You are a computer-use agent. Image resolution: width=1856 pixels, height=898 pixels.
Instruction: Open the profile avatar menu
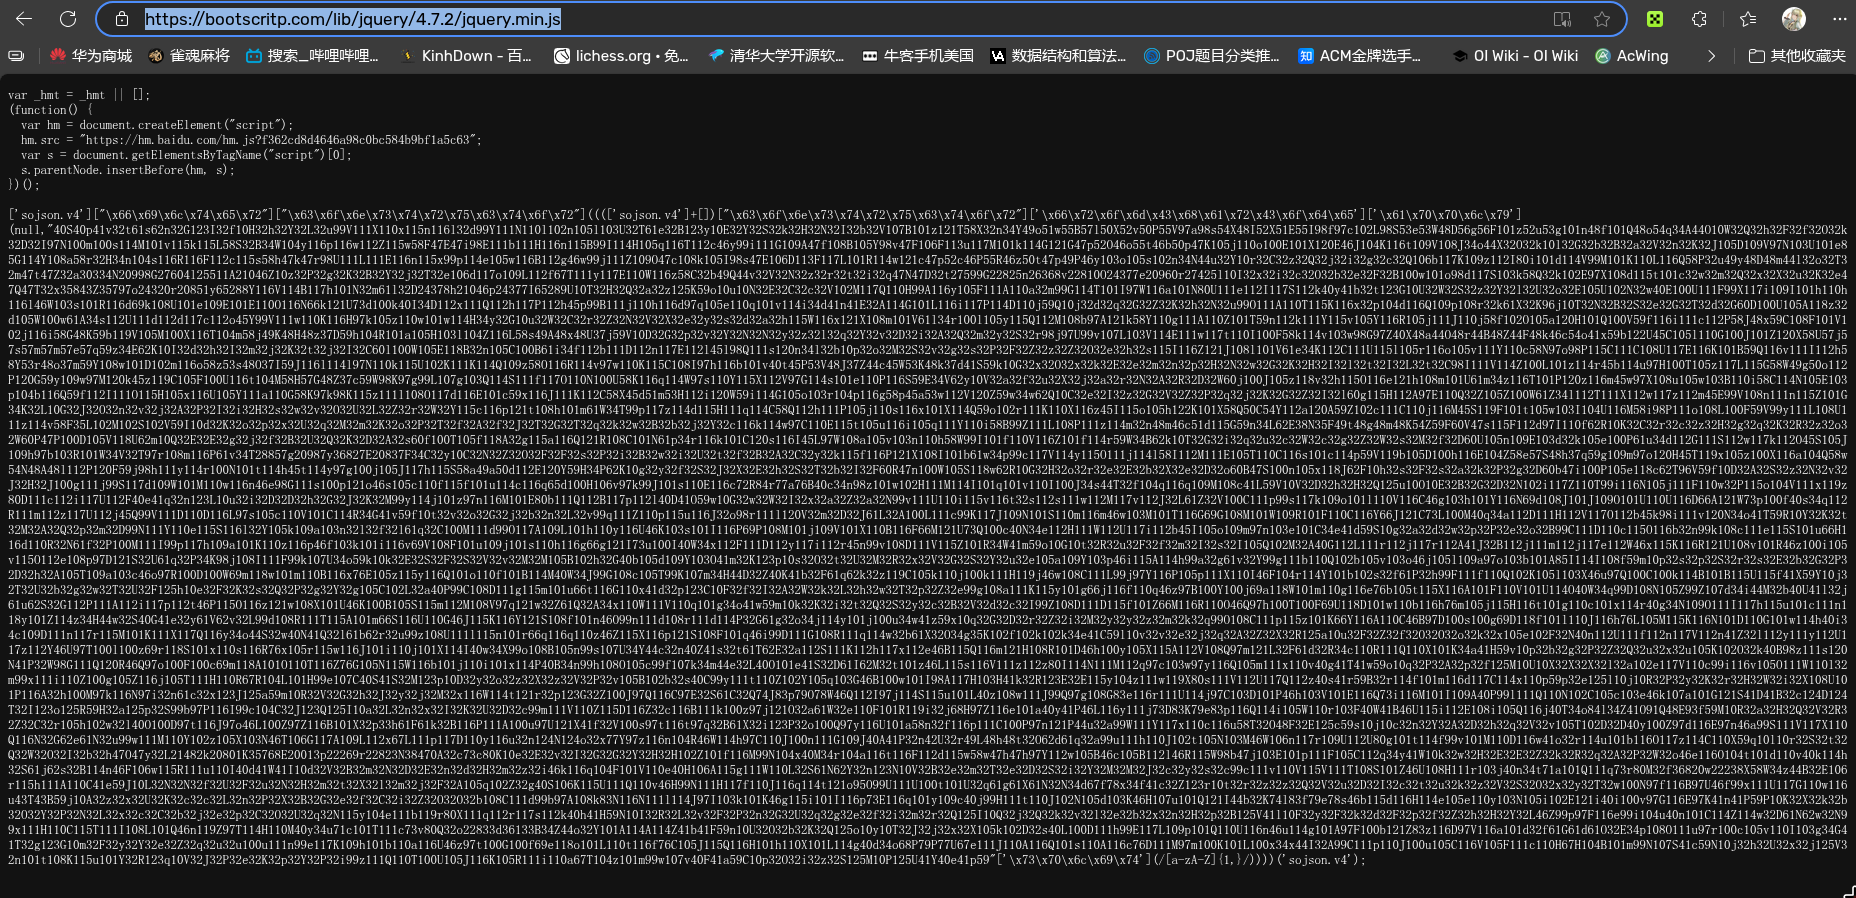[x=1794, y=19]
